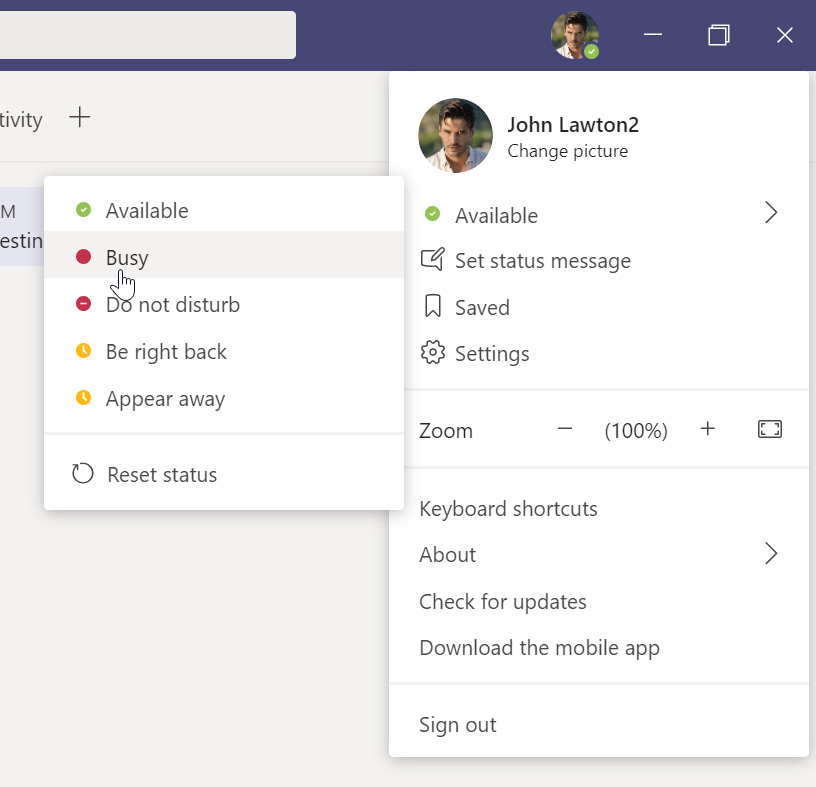The image size is (816, 787).
Task: Set status to Busy
Action: click(x=127, y=257)
